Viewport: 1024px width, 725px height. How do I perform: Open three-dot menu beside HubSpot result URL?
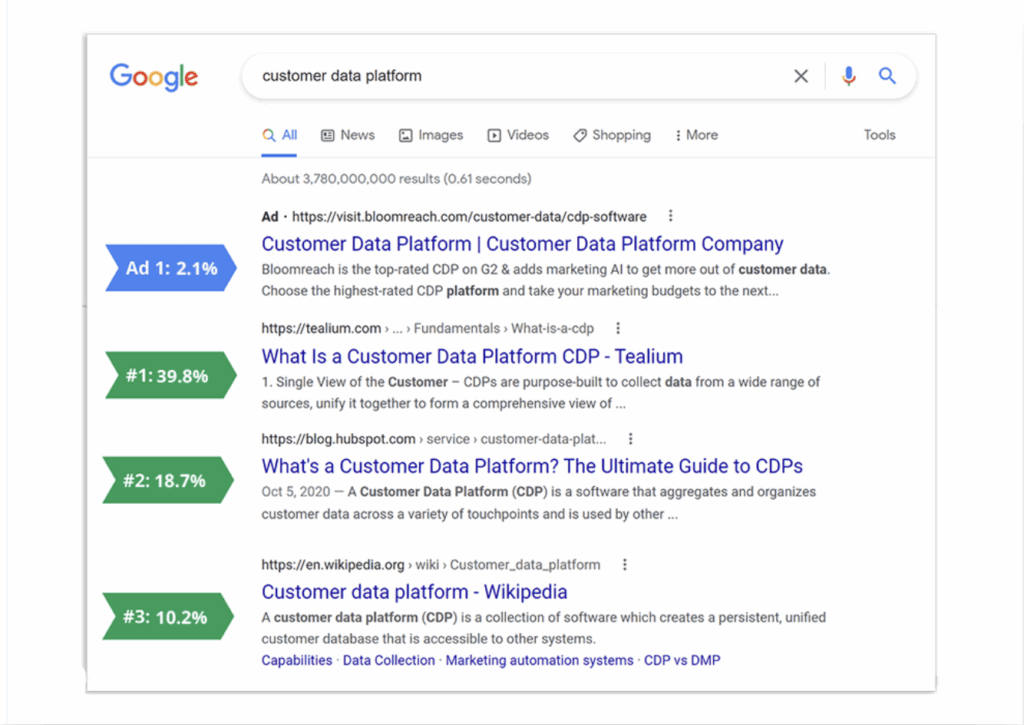[630, 439]
